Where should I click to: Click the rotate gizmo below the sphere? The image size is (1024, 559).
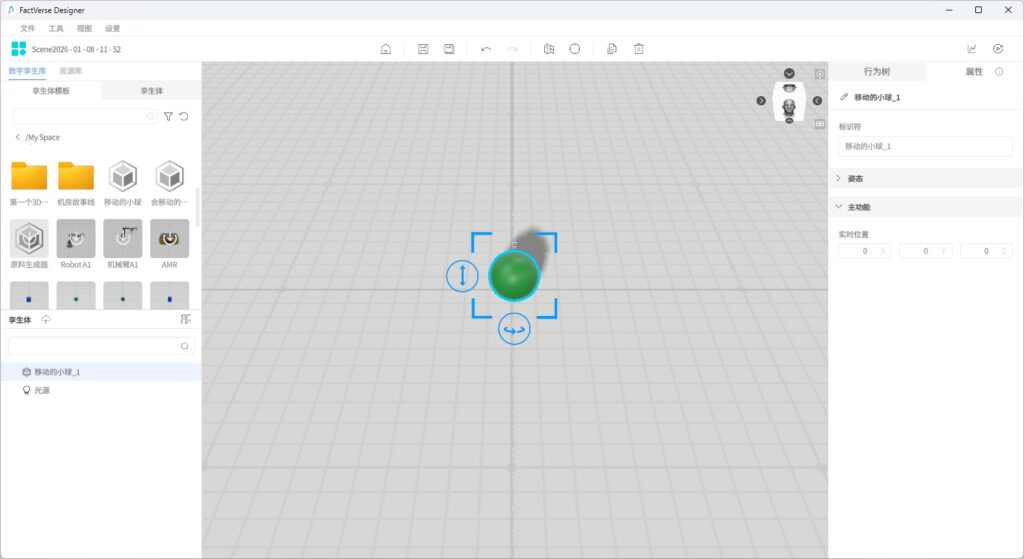tap(514, 329)
